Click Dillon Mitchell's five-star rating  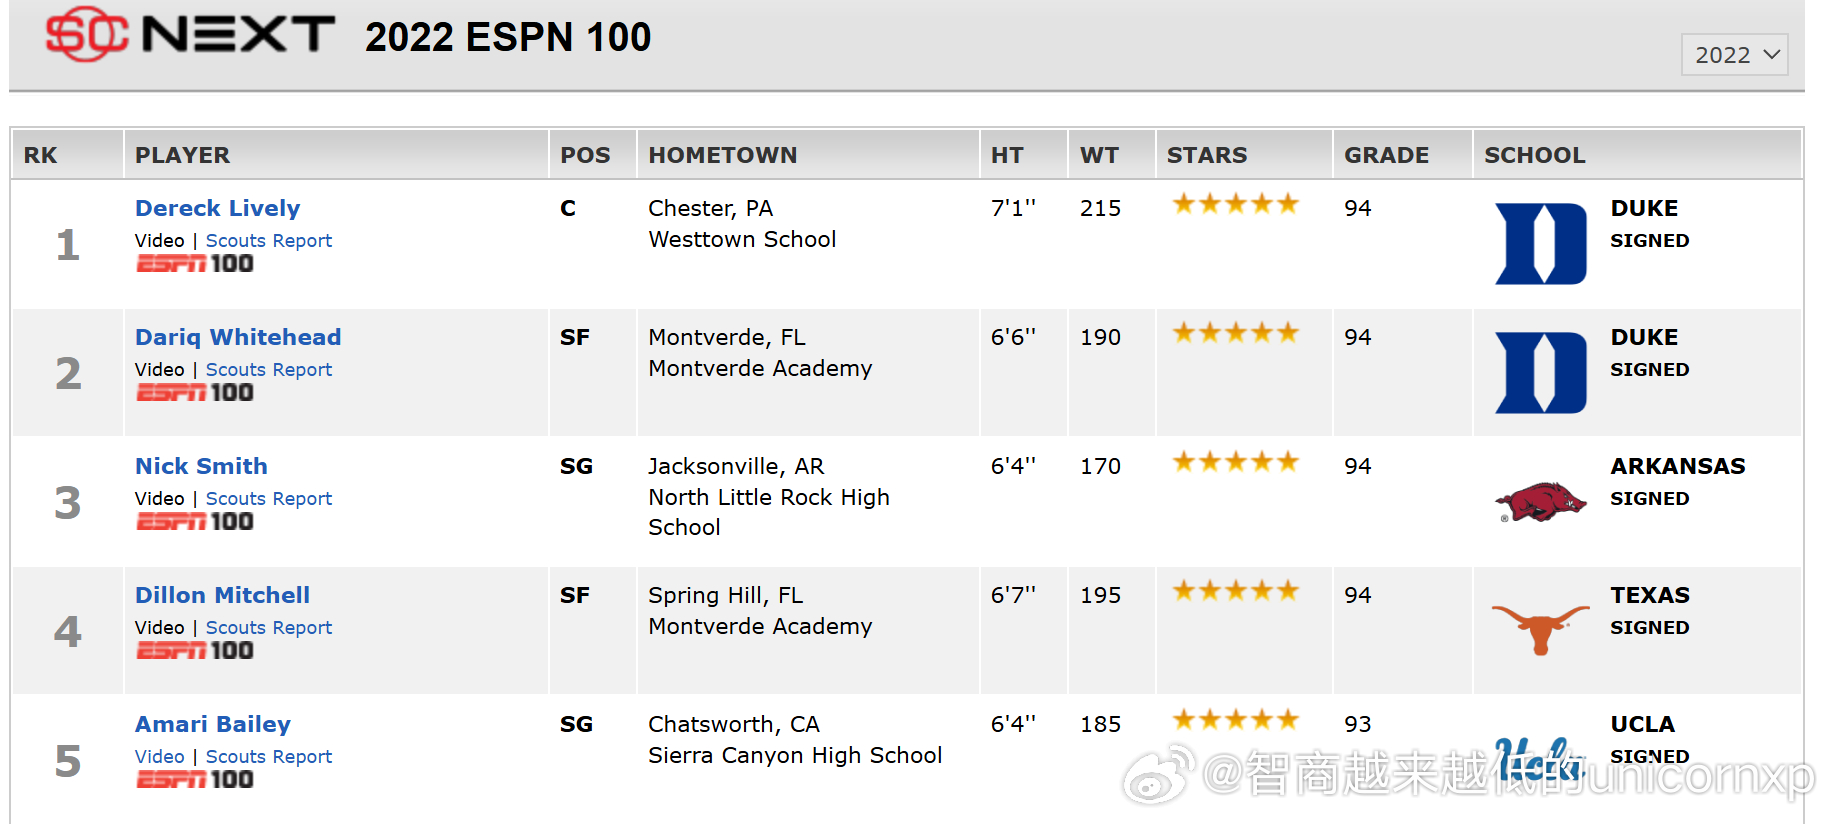pyautogui.click(x=1236, y=591)
